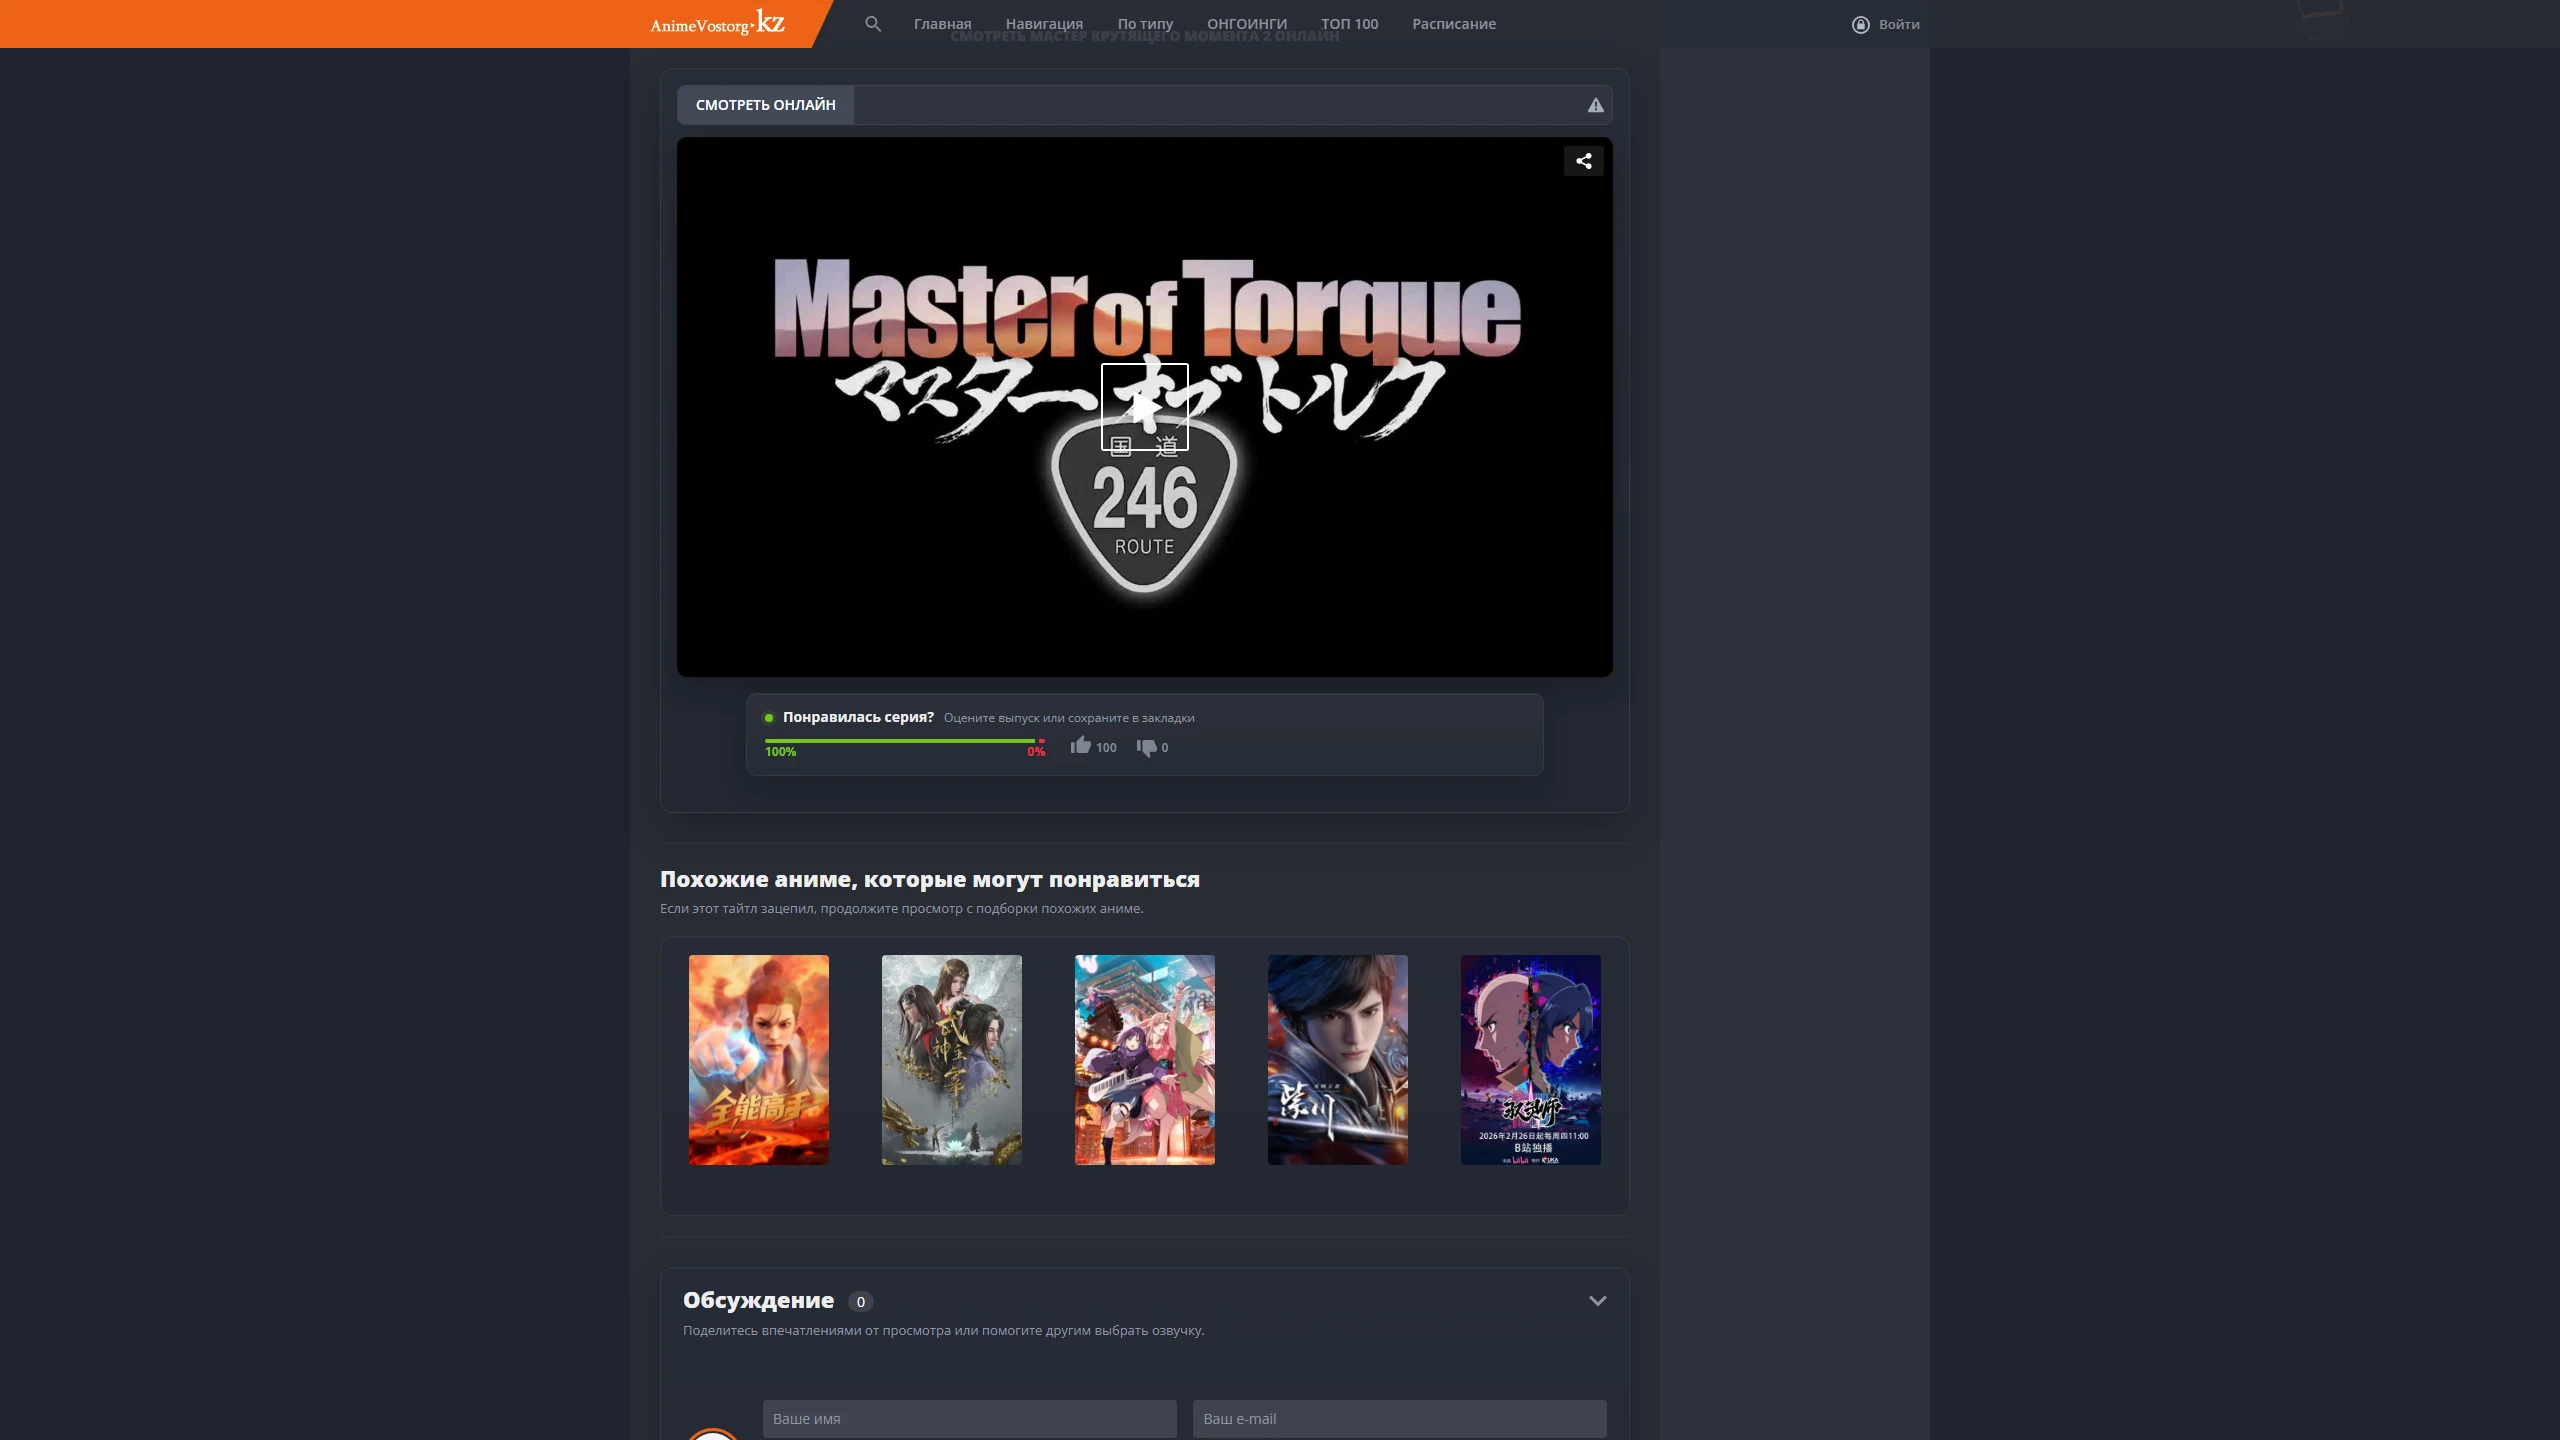Dislike the episode with thumbs down
Viewport: 2560px width, 1440px height.
(x=1146, y=748)
